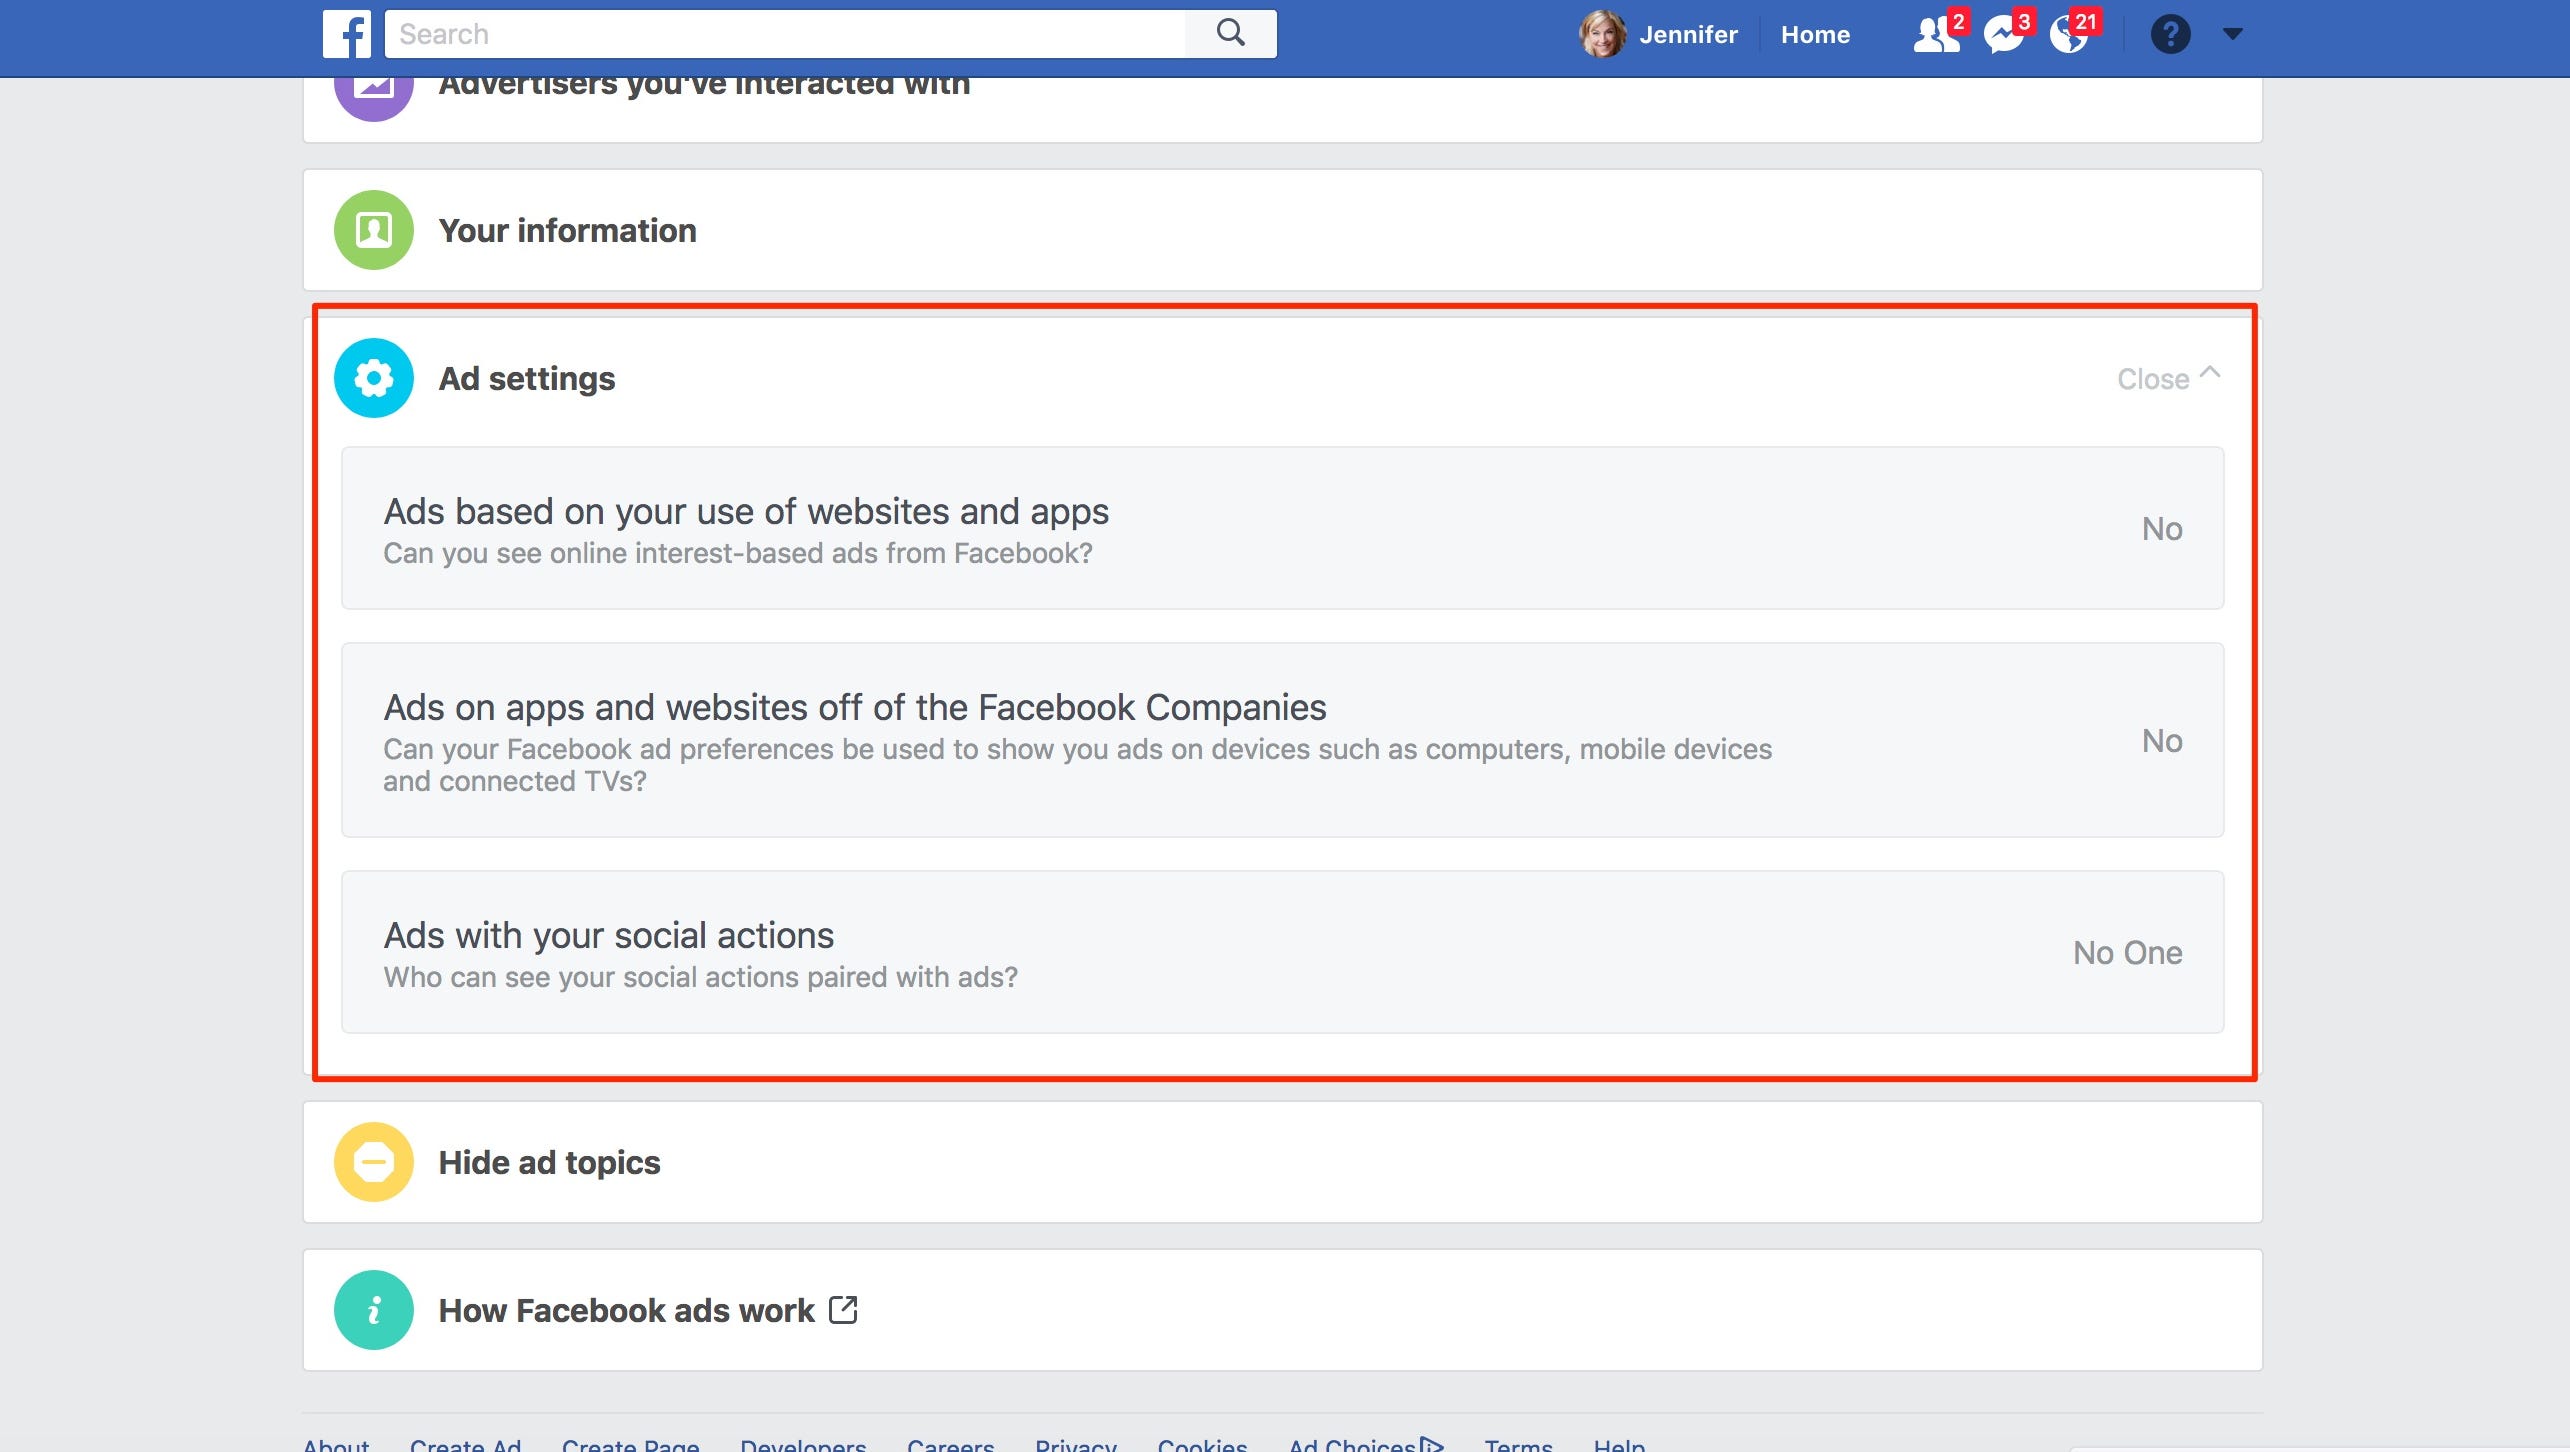Click the Facebook logo
Image resolution: width=2570 pixels, height=1452 pixels.
click(x=346, y=33)
